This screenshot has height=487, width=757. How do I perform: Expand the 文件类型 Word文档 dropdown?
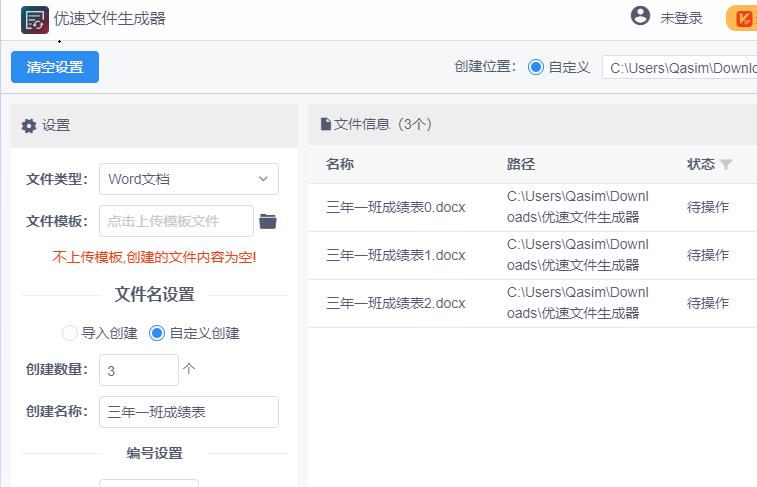tap(188, 179)
